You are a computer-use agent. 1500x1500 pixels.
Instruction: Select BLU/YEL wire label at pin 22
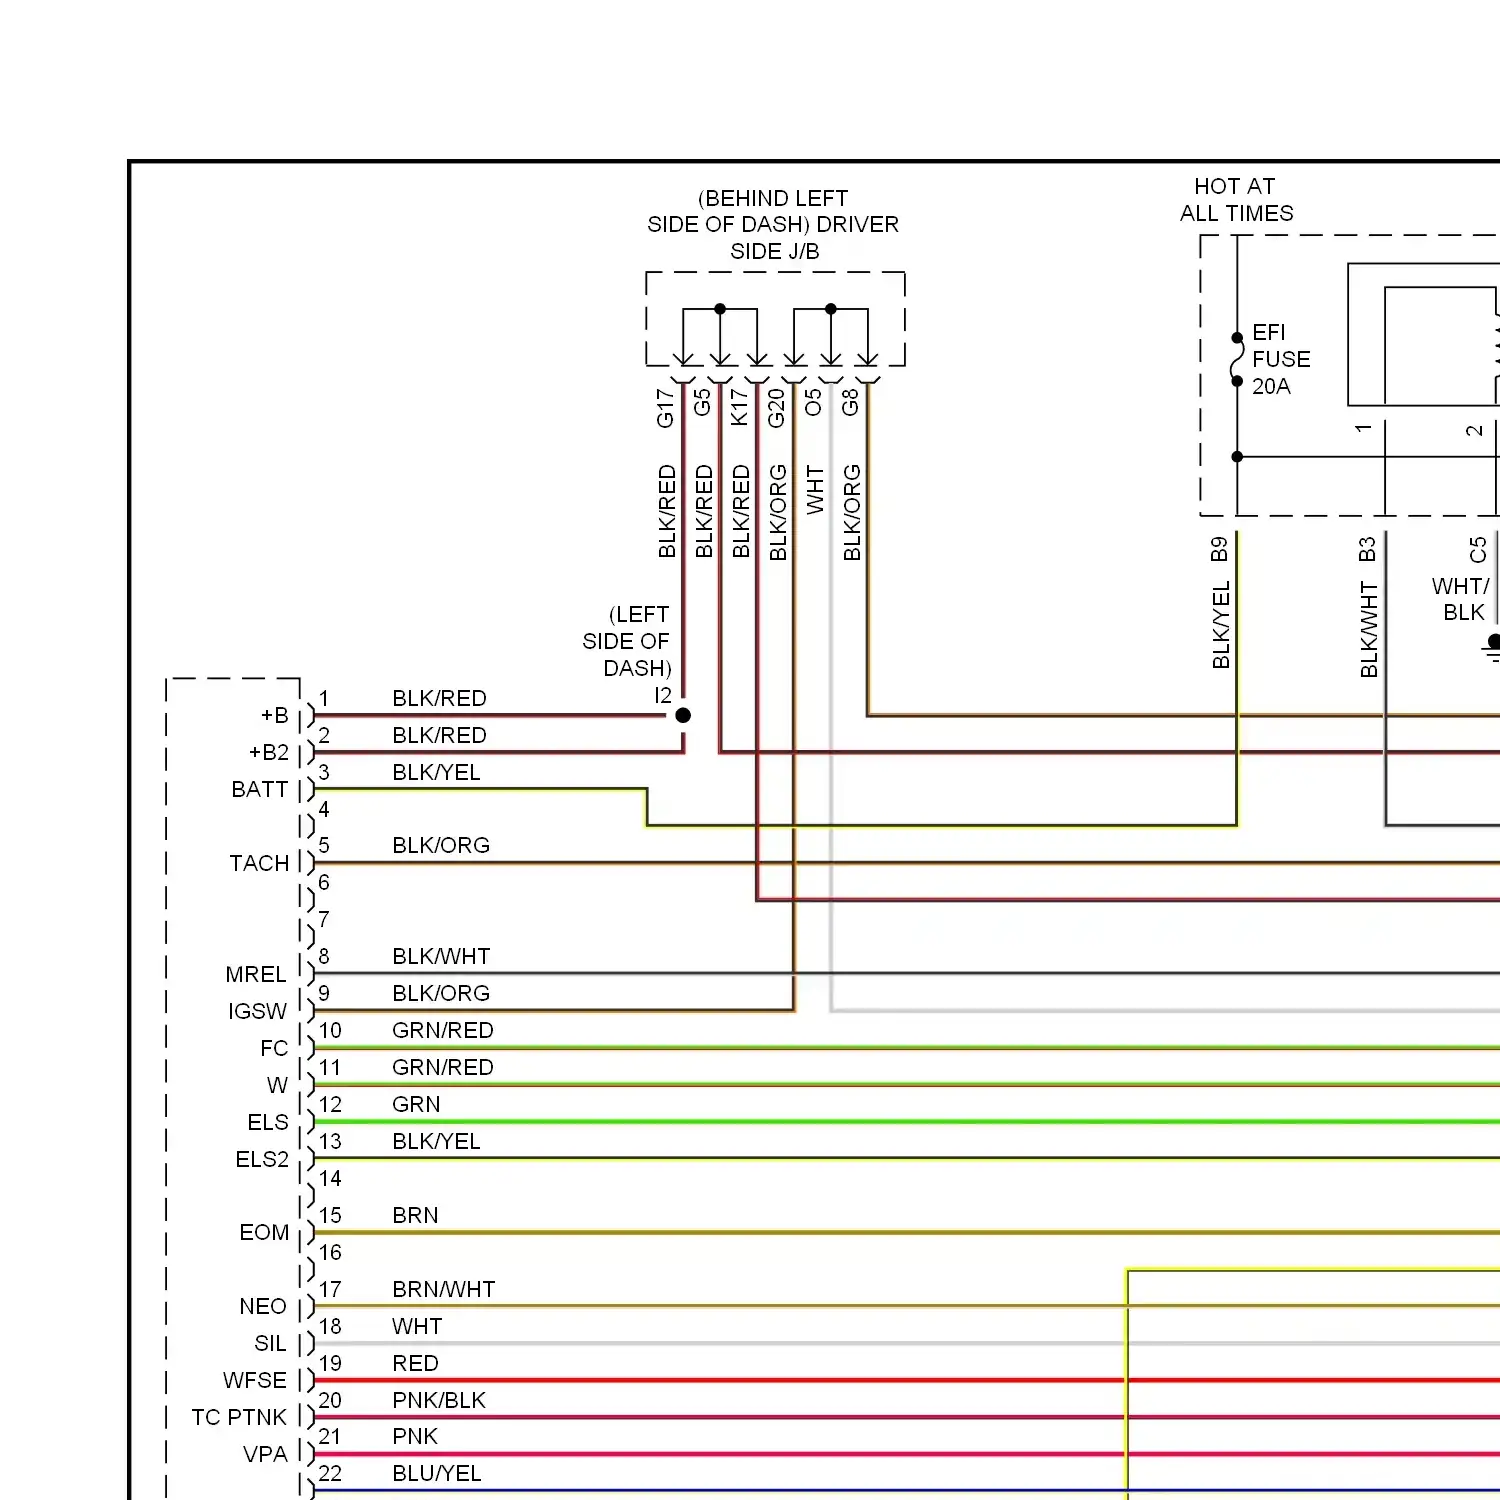(x=437, y=1474)
